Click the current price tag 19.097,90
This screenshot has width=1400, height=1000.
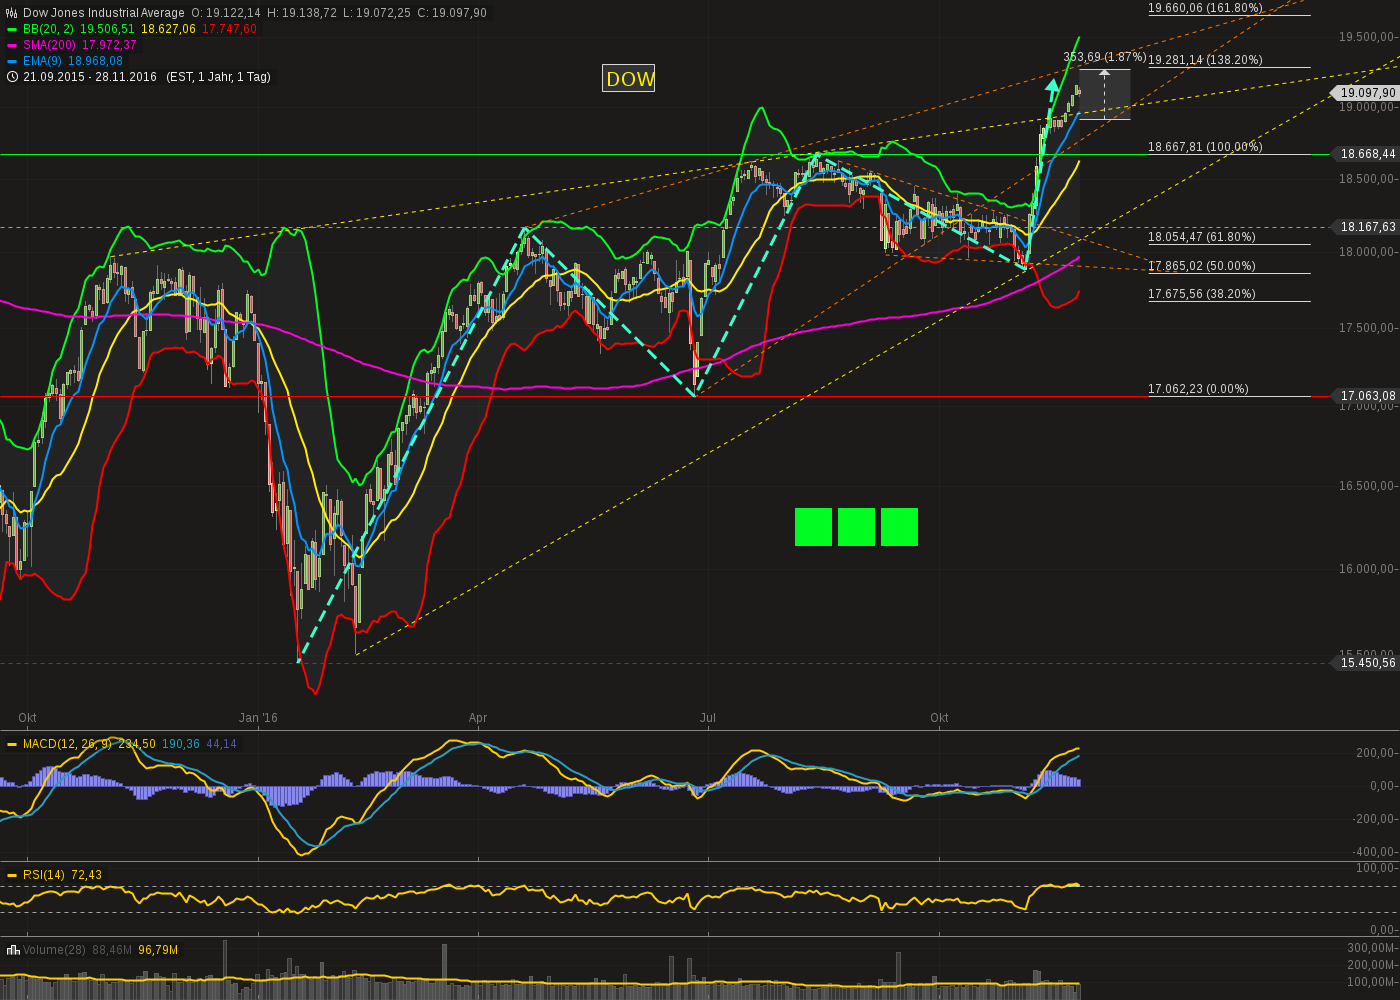click(x=1366, y=93)
